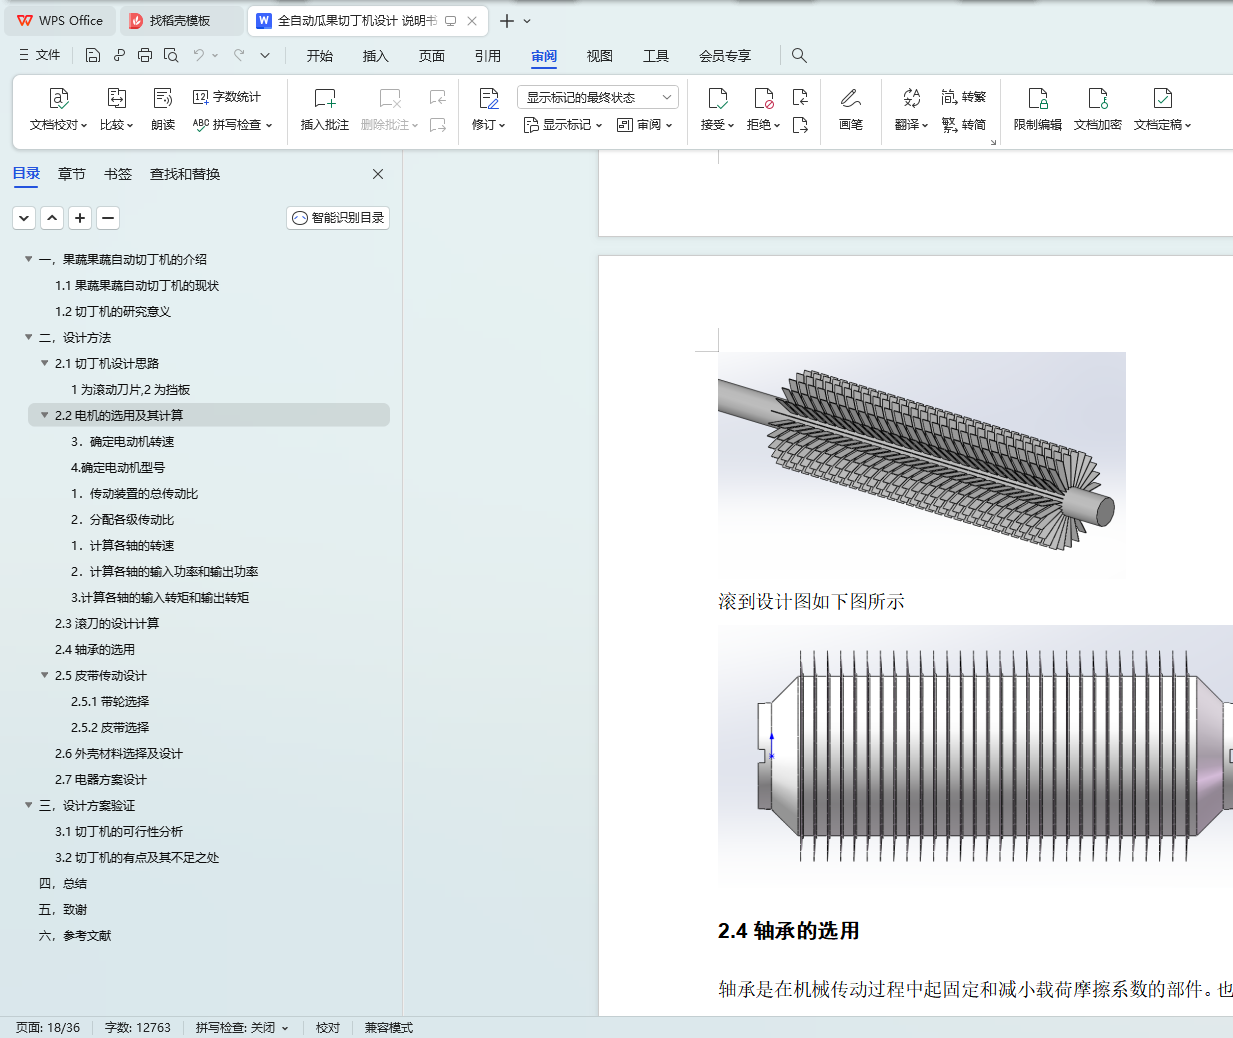
Task: Open the 显示标记 dropdown
Action: coord(563,125)
